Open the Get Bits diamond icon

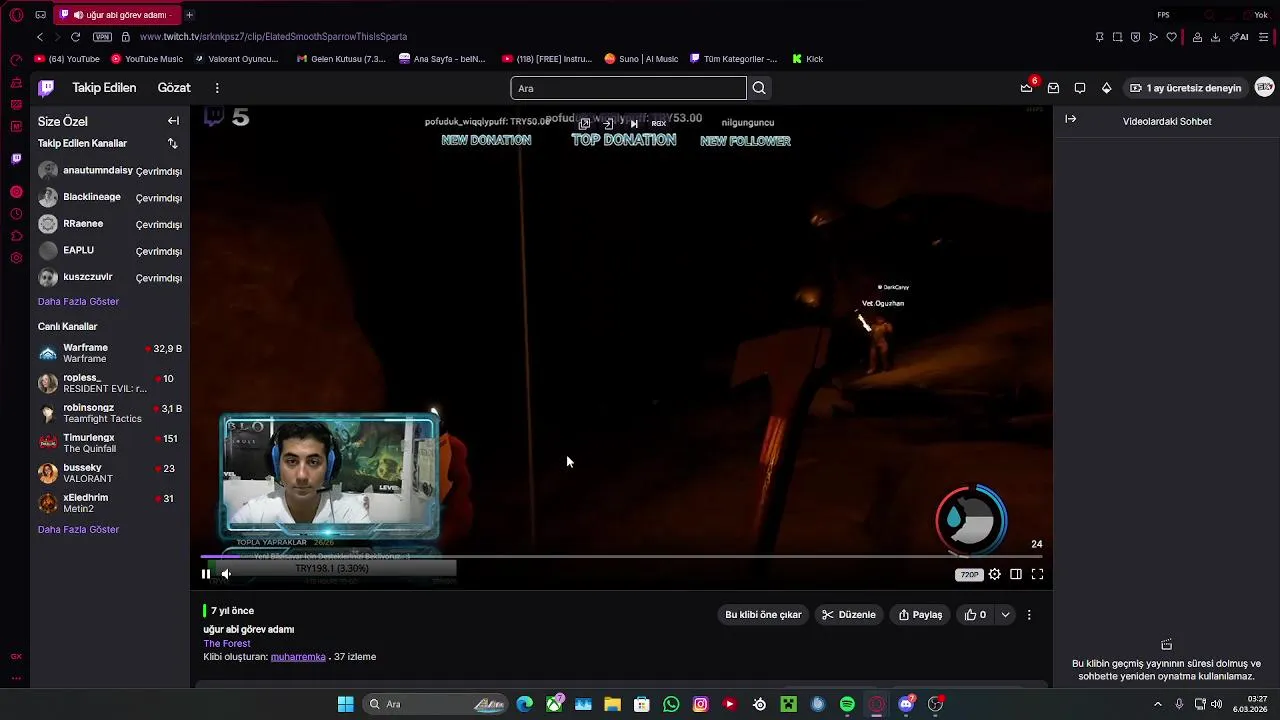coord(1107,88)
